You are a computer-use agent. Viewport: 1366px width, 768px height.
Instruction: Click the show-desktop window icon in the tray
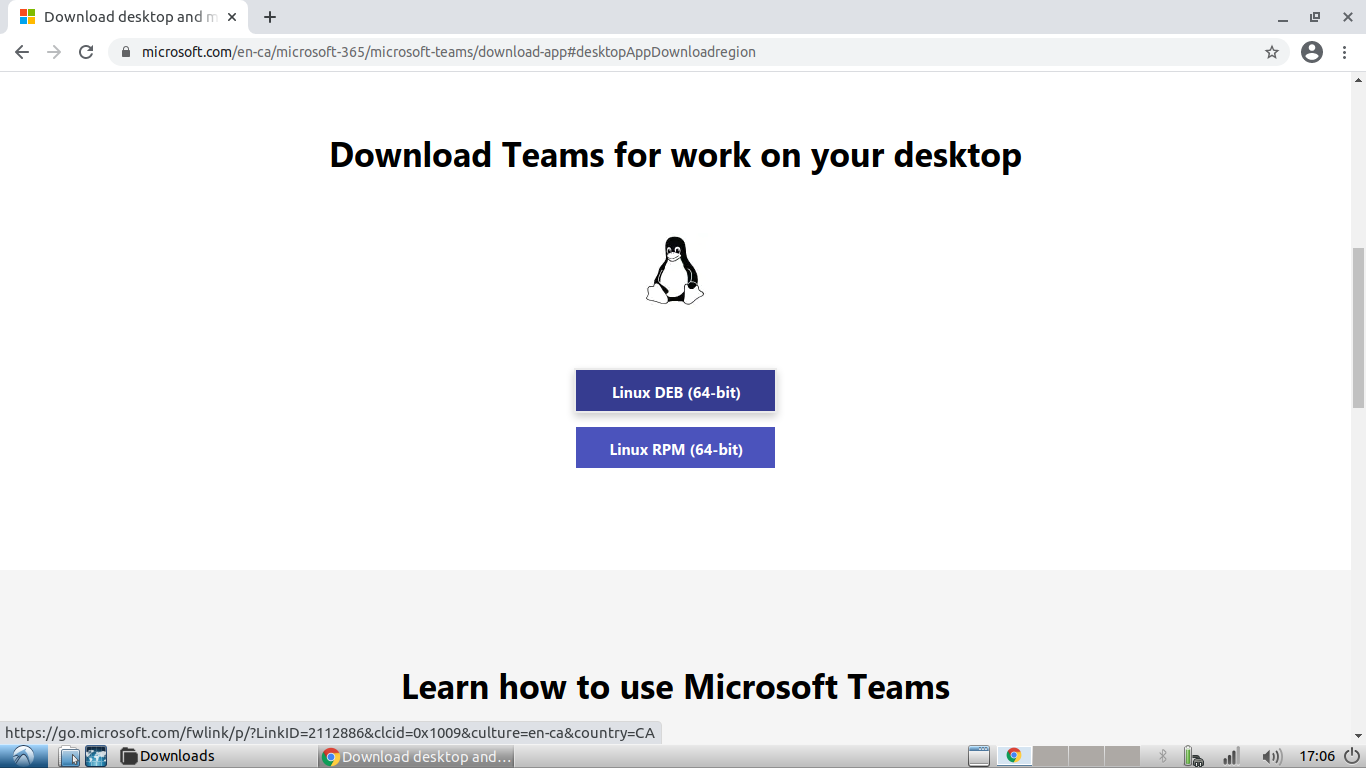(x=979, y=756)
